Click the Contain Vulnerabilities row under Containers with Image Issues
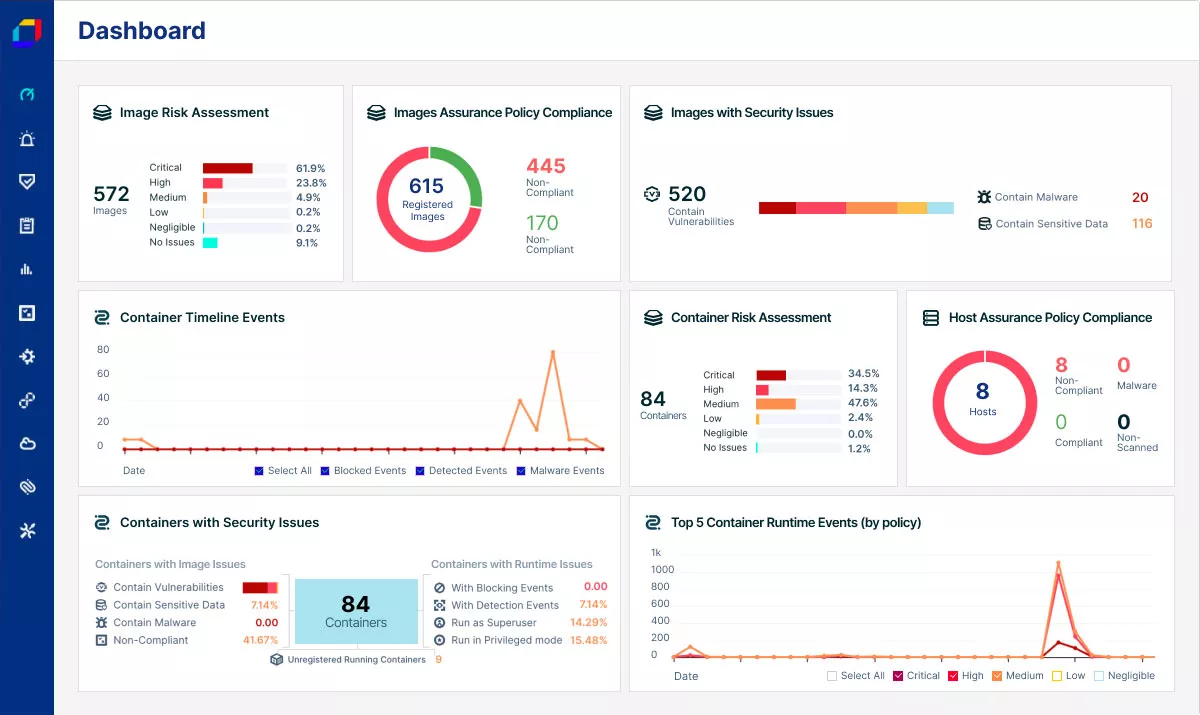The height and width of the screenshot is (715, 1200). click(x=187, y=588)
